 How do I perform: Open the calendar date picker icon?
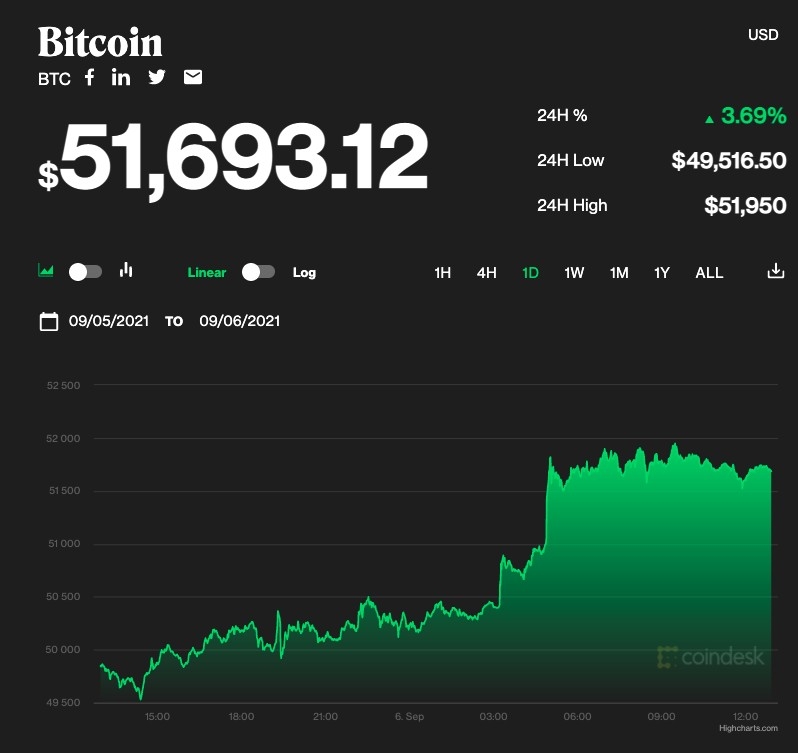(x=48, y=321)
